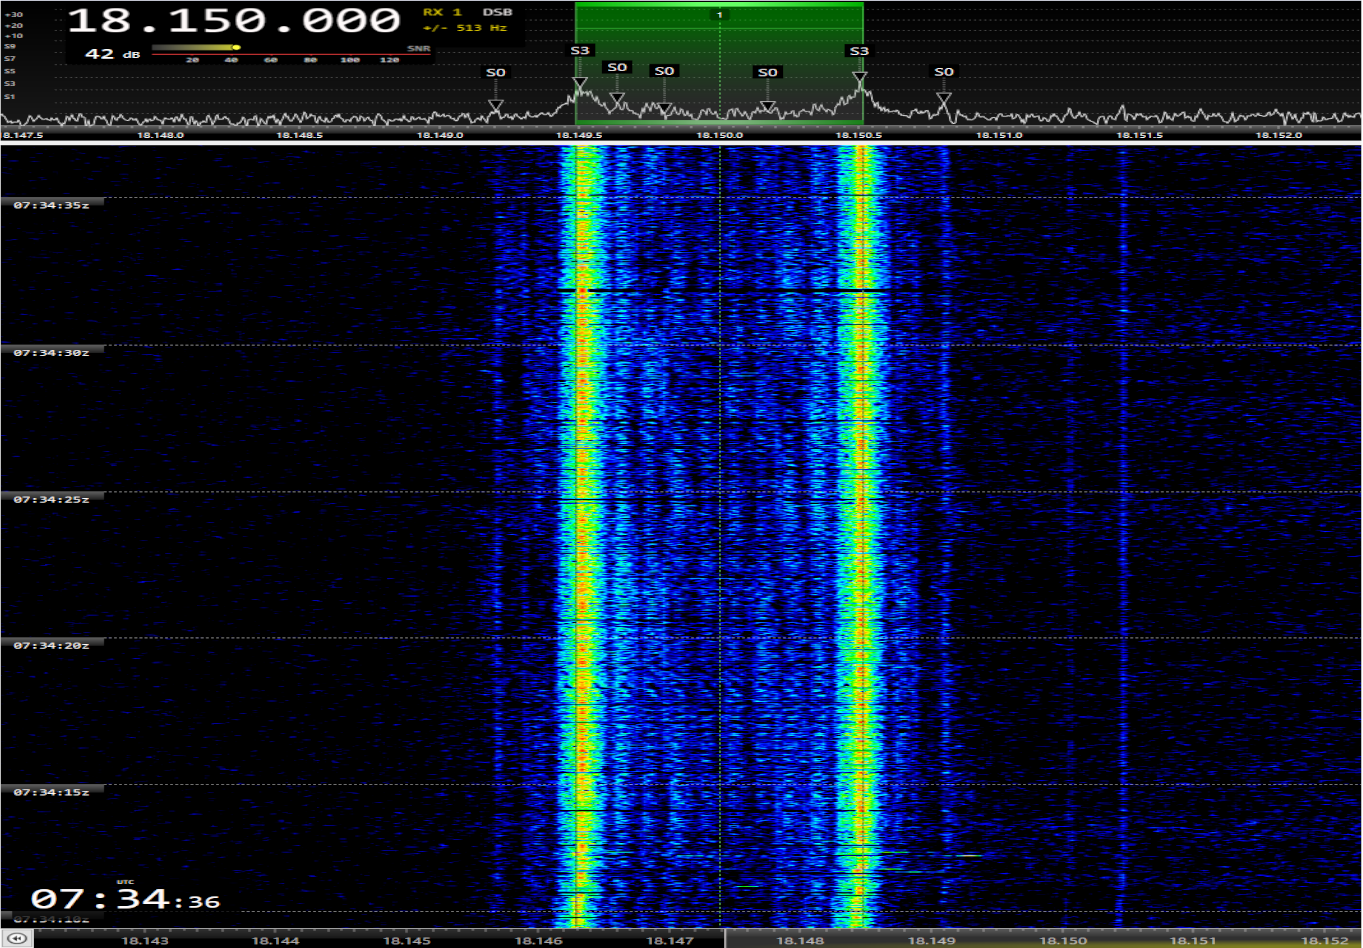Select the S0 marker just right of 18.150.0
Viewport: 1363px width, 948px height.
(767, 72)
